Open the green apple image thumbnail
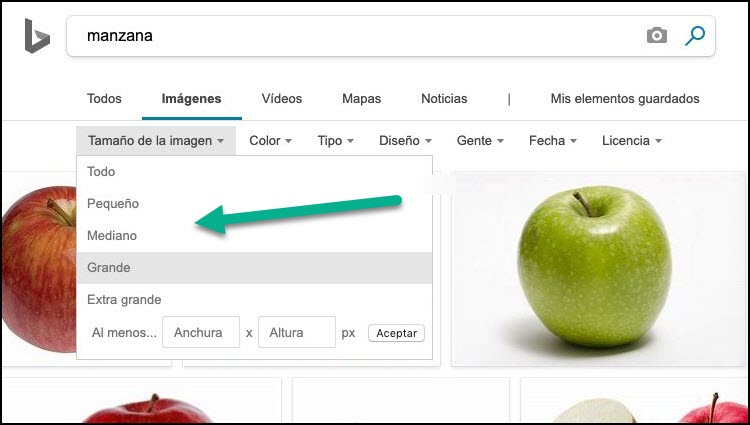The height and width of the screenshot is (425, 750). pyautogui.click(x=599, y=269)
